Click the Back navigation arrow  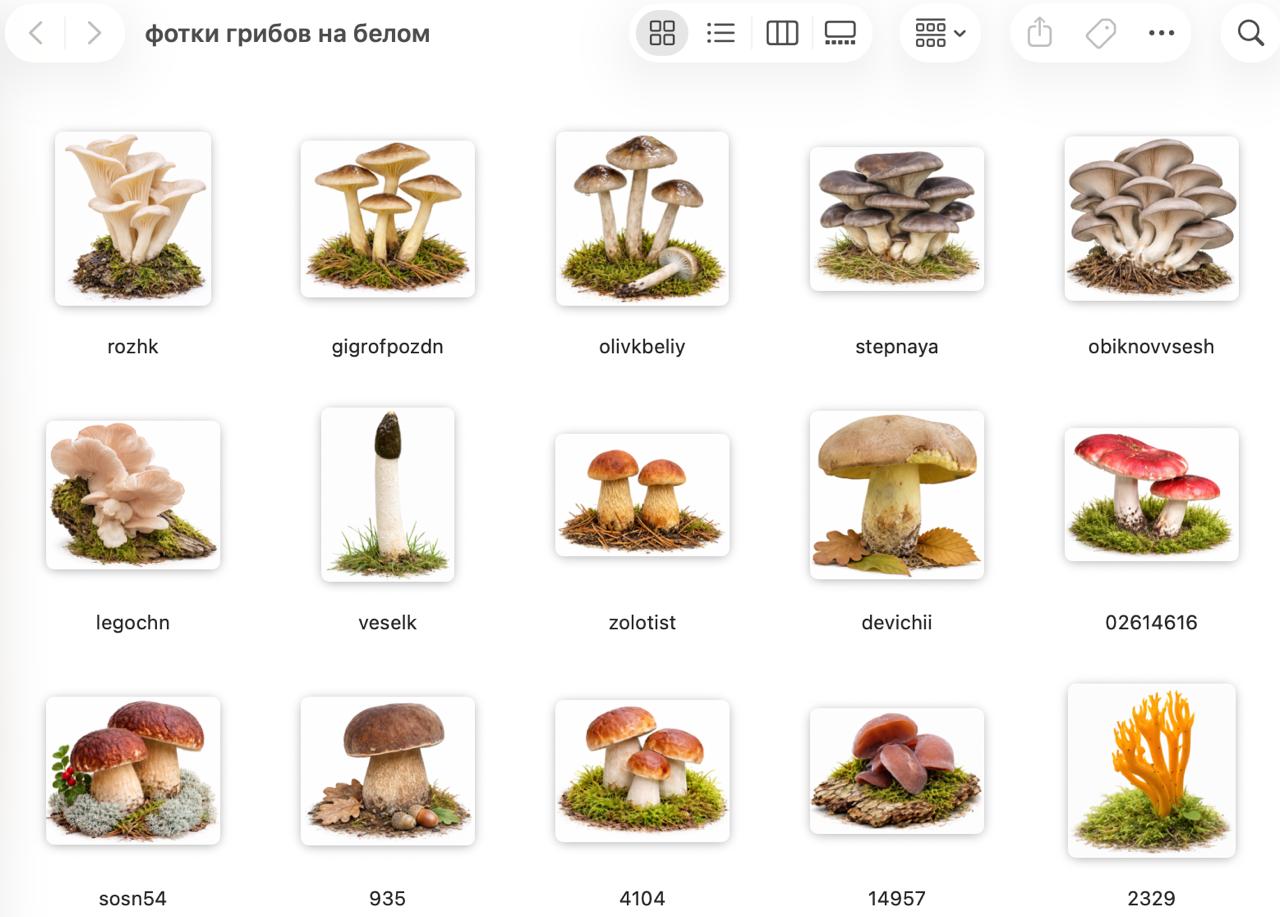pyautogui.click(x=36, y=33)
